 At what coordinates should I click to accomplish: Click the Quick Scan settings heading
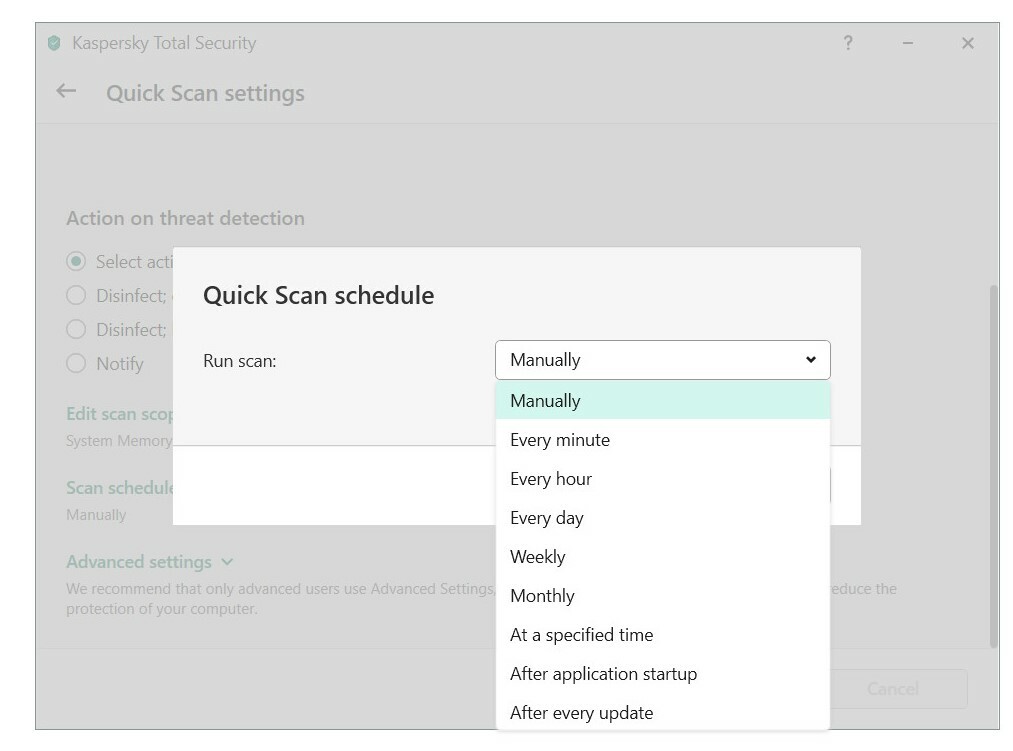point(205,93)
